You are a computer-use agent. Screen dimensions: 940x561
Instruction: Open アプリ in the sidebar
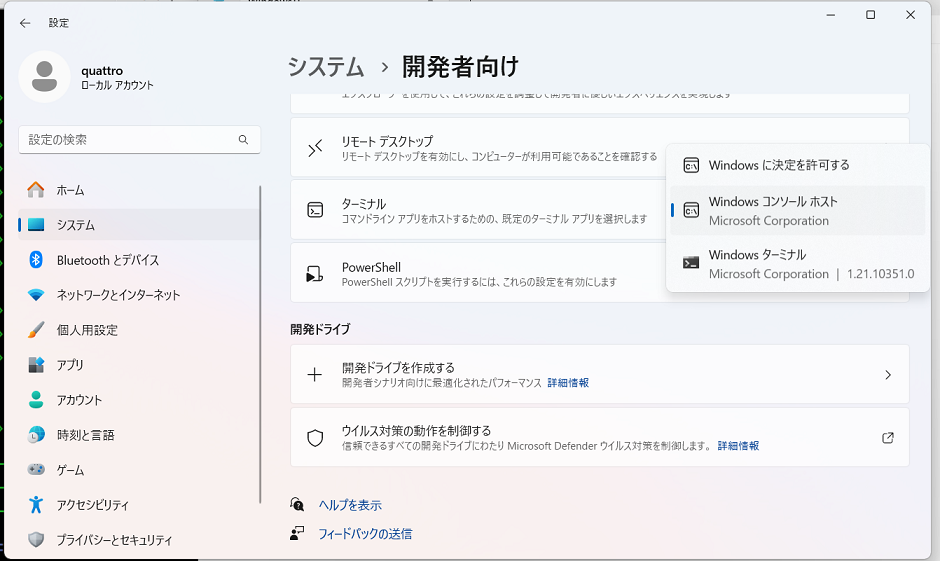point(70,365)
